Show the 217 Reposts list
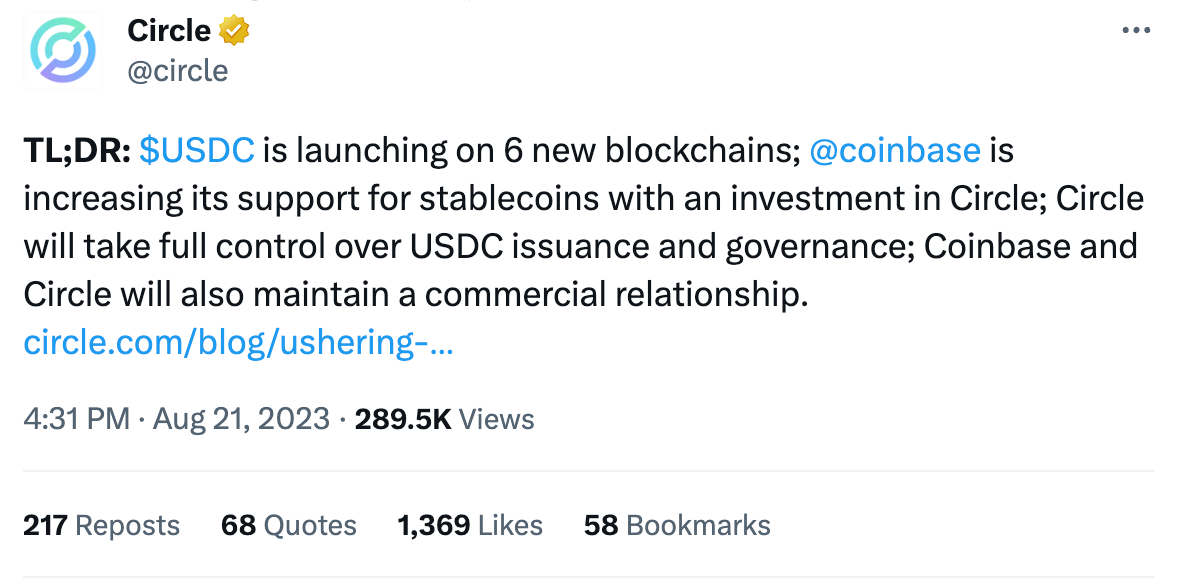1184x578 pixels. (x=101, y=525)
